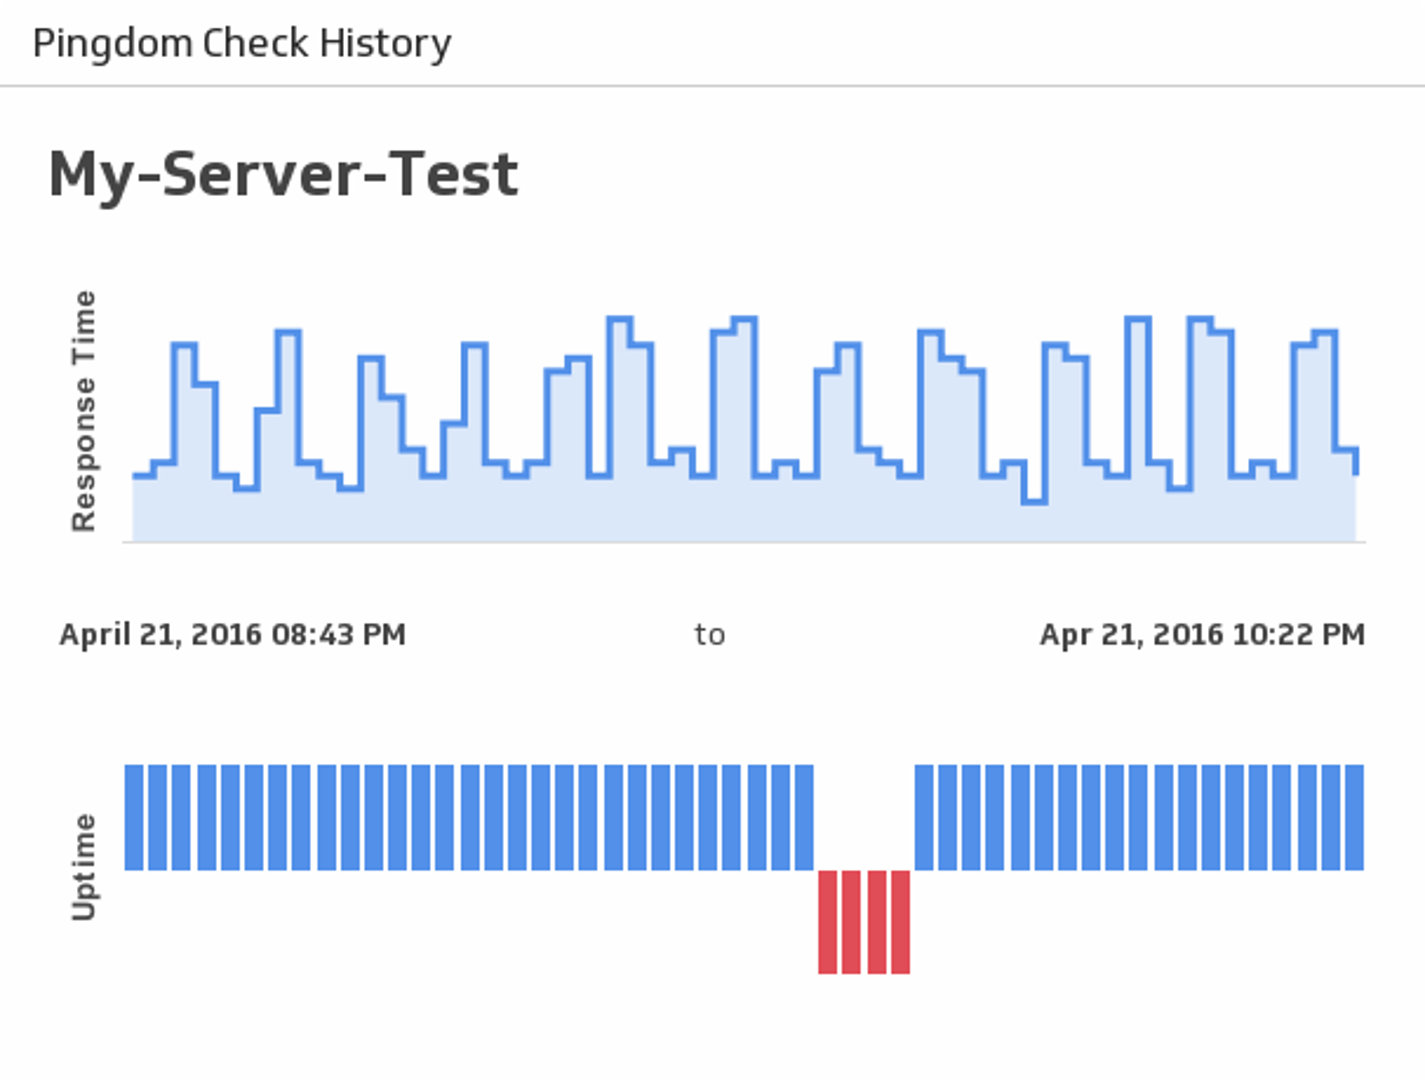This screenshot has height=1080, width=1425.
Task: Click the first response time peak on the left
Action: click(x=184, y=345)
